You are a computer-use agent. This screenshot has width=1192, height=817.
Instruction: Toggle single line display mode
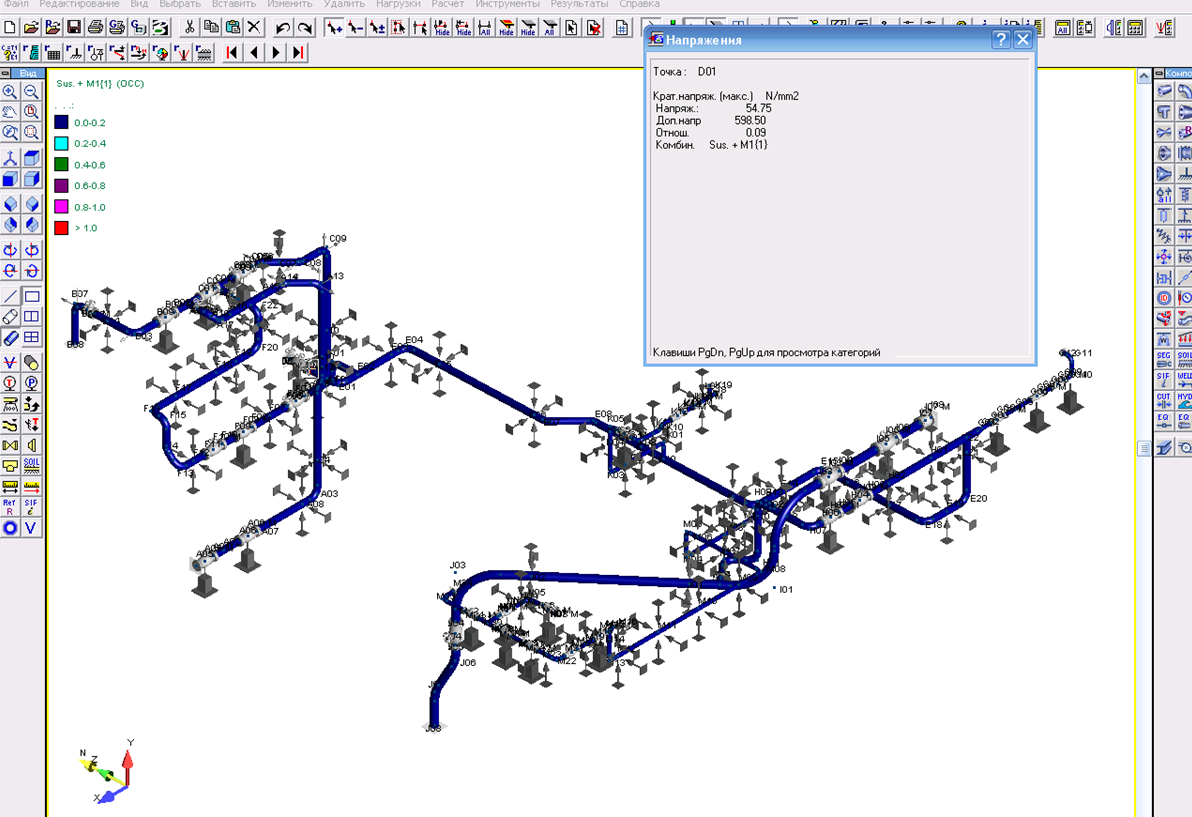[10, 296]
